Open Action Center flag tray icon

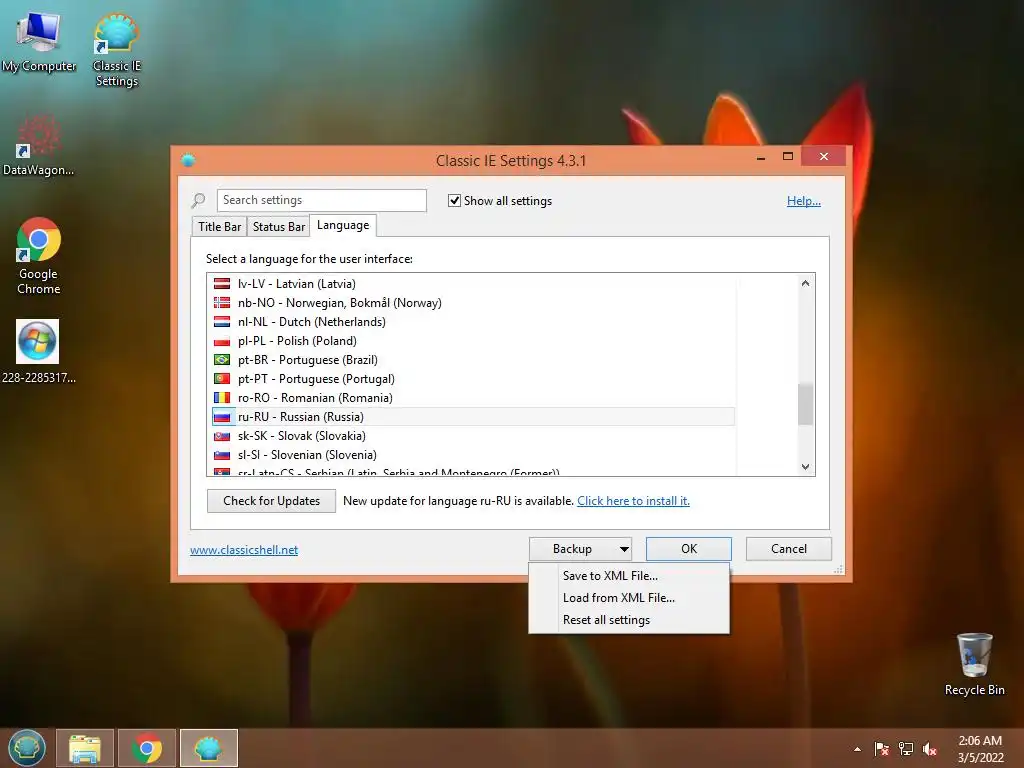(x=882, y=749)
